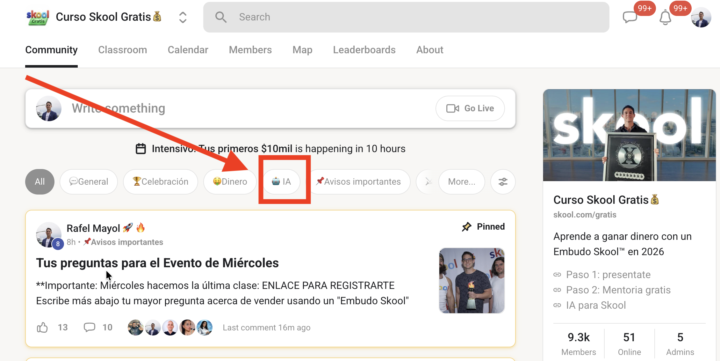Click the magnifying glass search icon
The height and width of the screenshot is (361, 720).
221,17
